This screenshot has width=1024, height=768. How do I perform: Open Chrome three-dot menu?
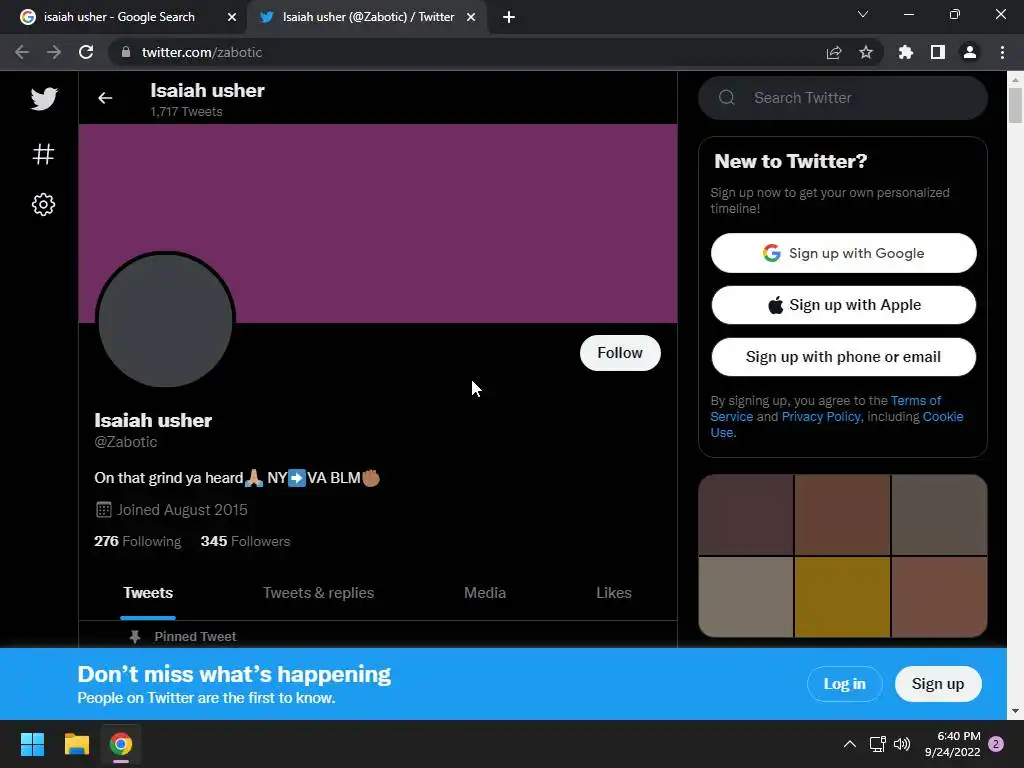1002,52
